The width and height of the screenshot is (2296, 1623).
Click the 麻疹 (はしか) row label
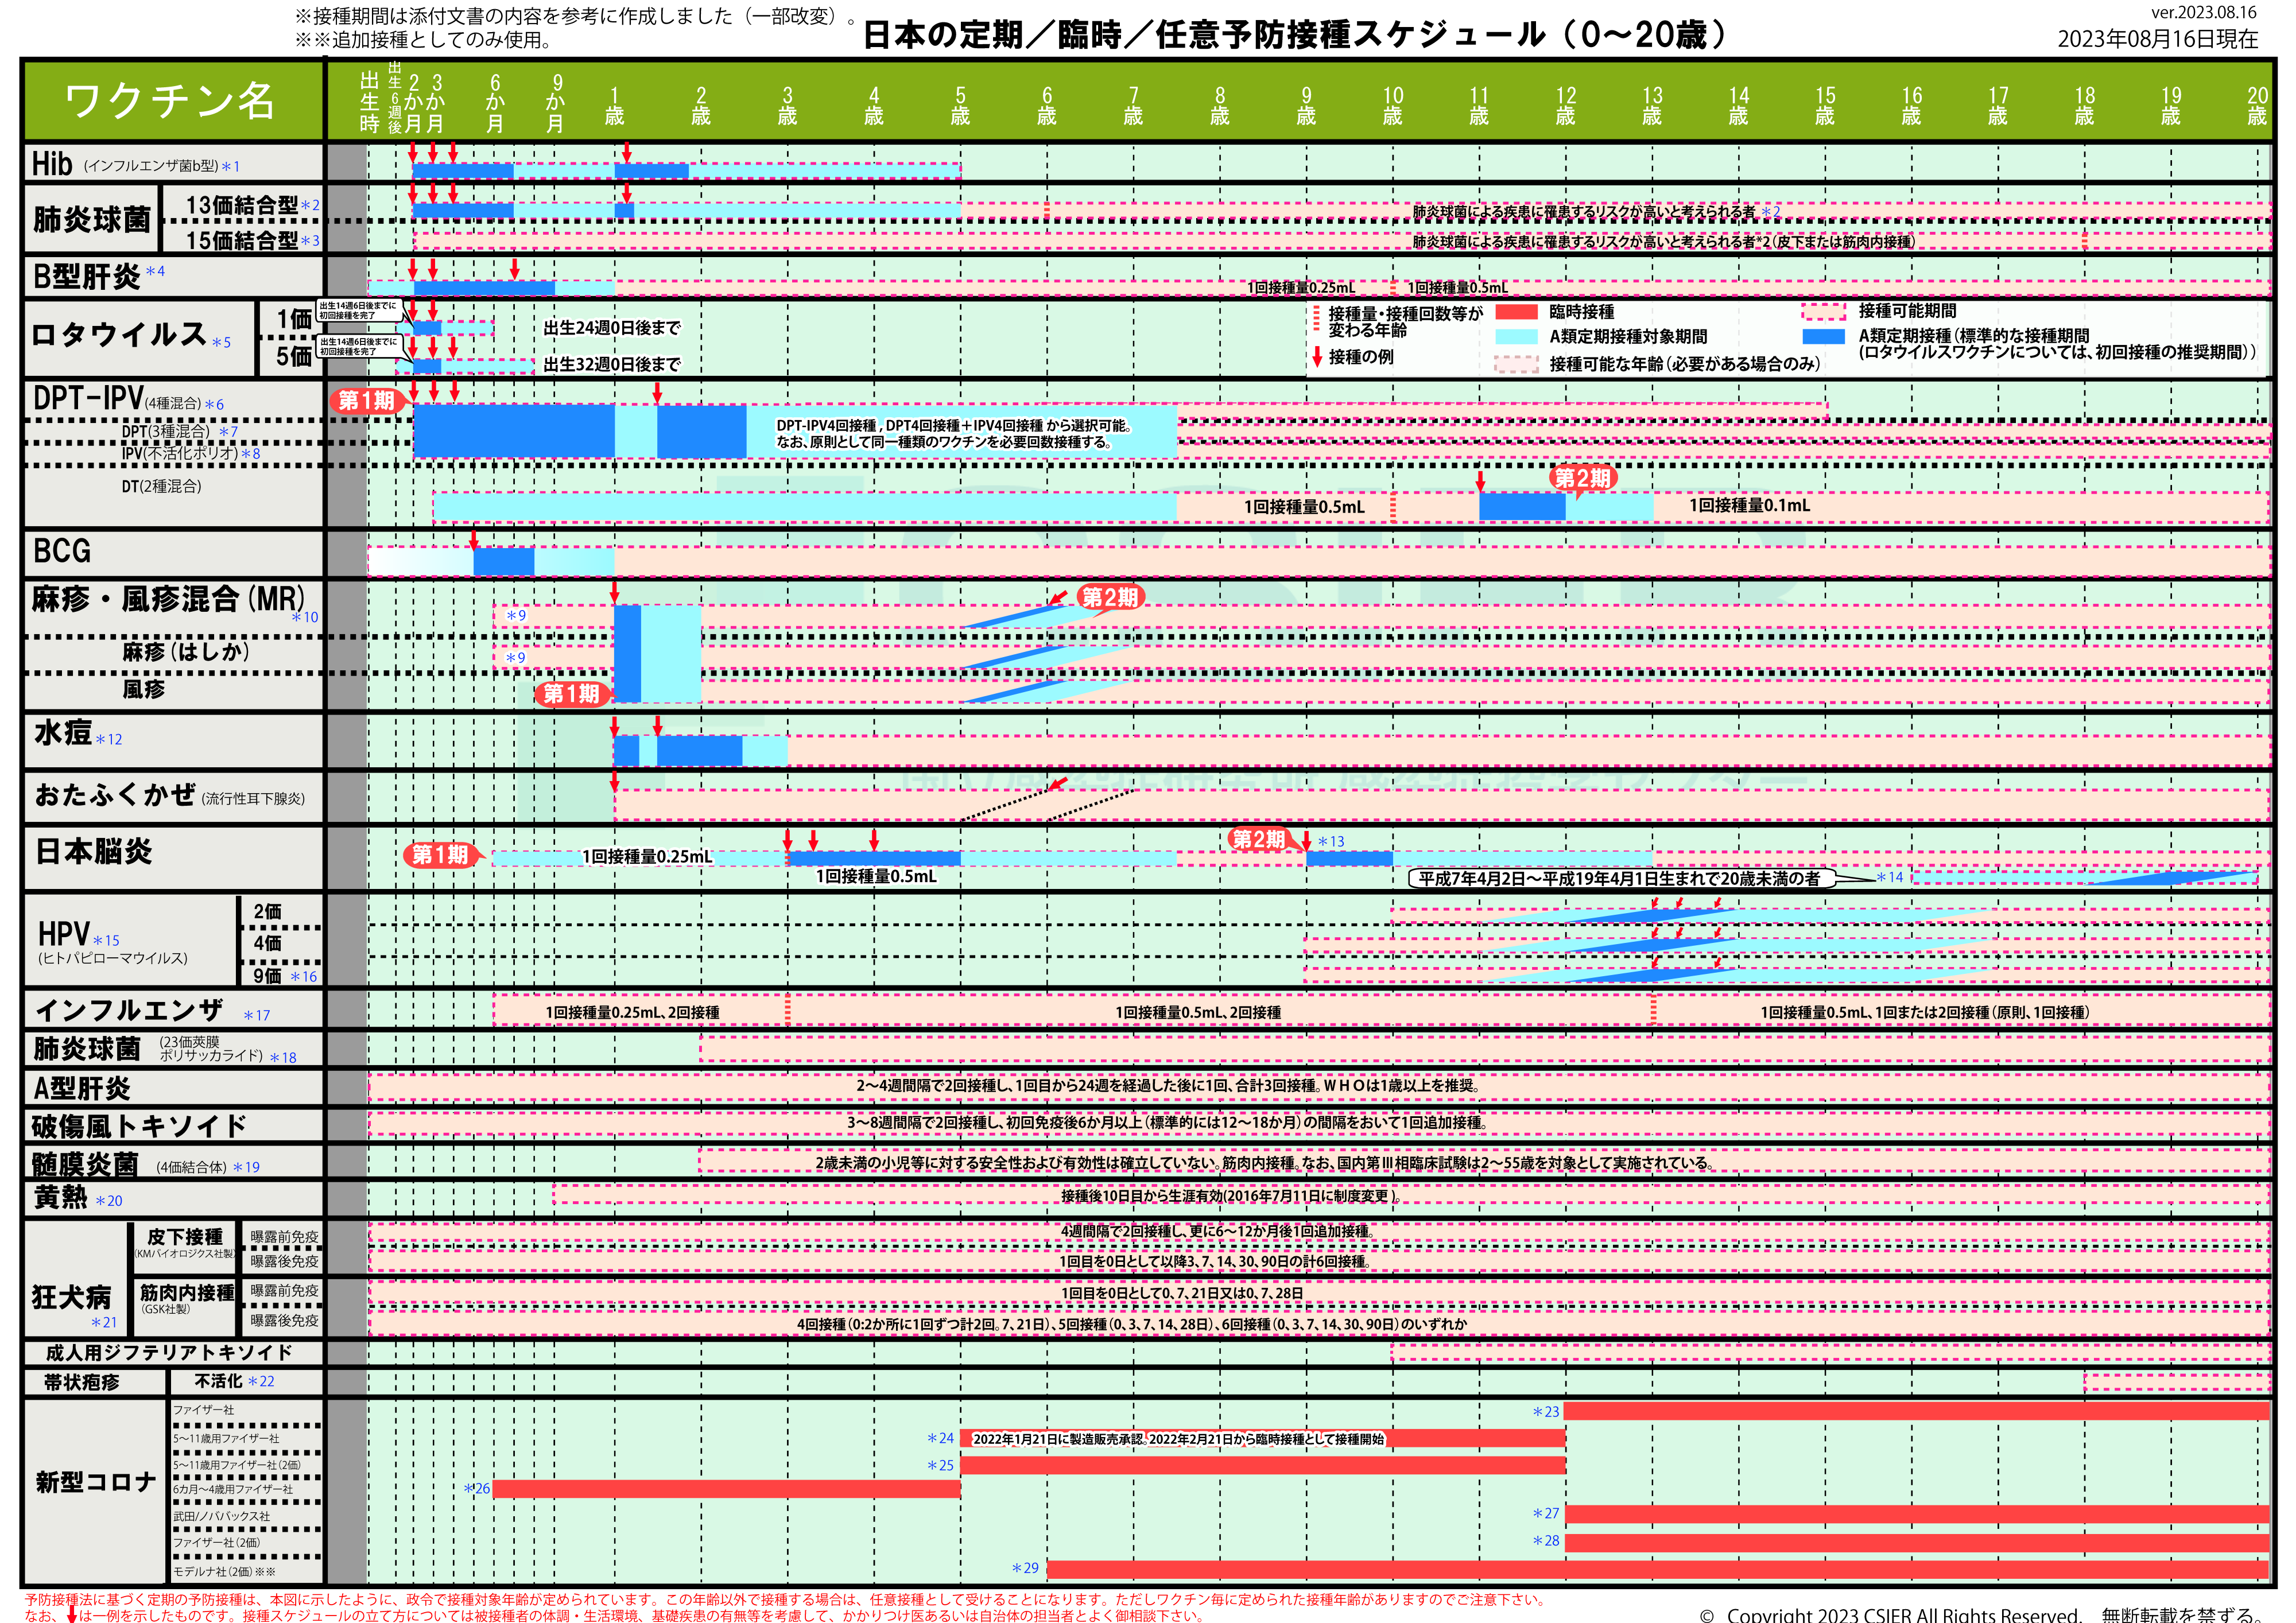pyautogui.click(x=185, y=653)
